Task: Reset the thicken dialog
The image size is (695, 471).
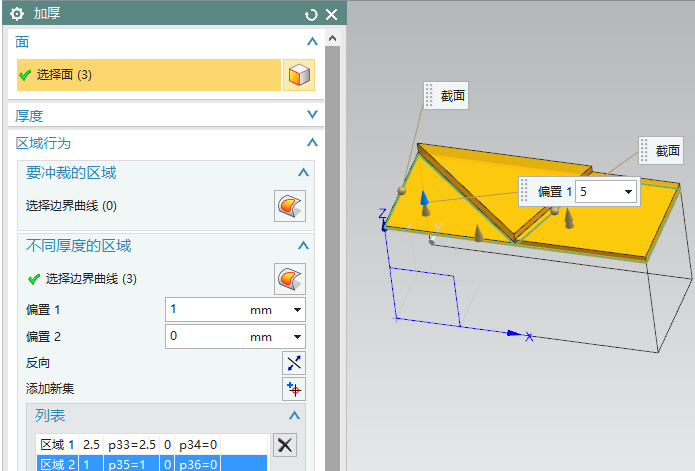Action: pos(311,14)
